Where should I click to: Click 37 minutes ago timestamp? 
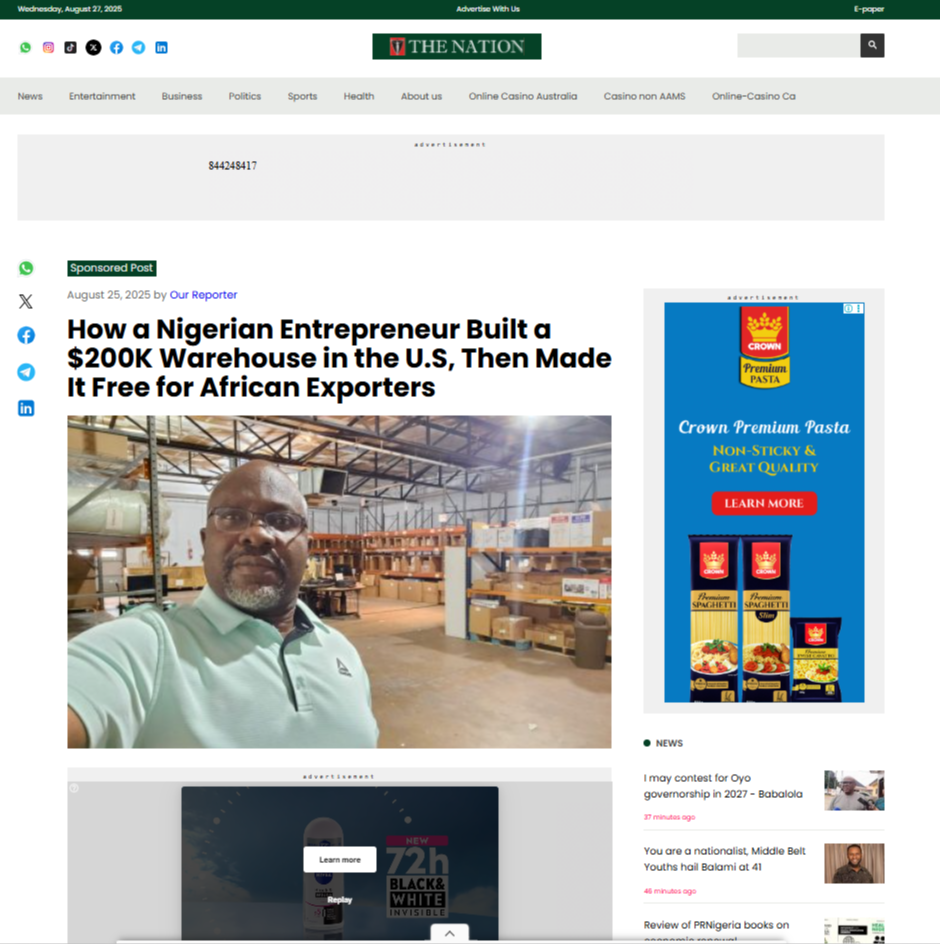tap(669, 817)
